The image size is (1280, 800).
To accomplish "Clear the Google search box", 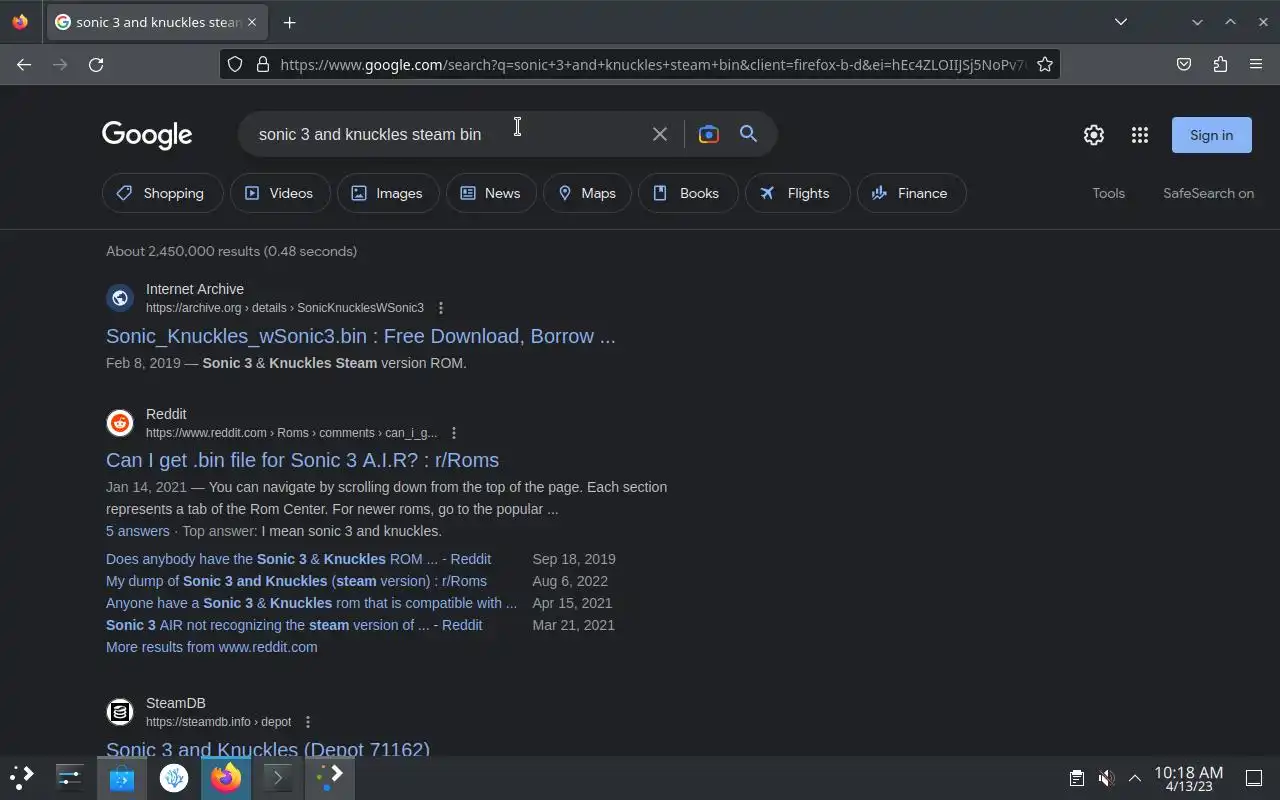I will coord(659,134).
